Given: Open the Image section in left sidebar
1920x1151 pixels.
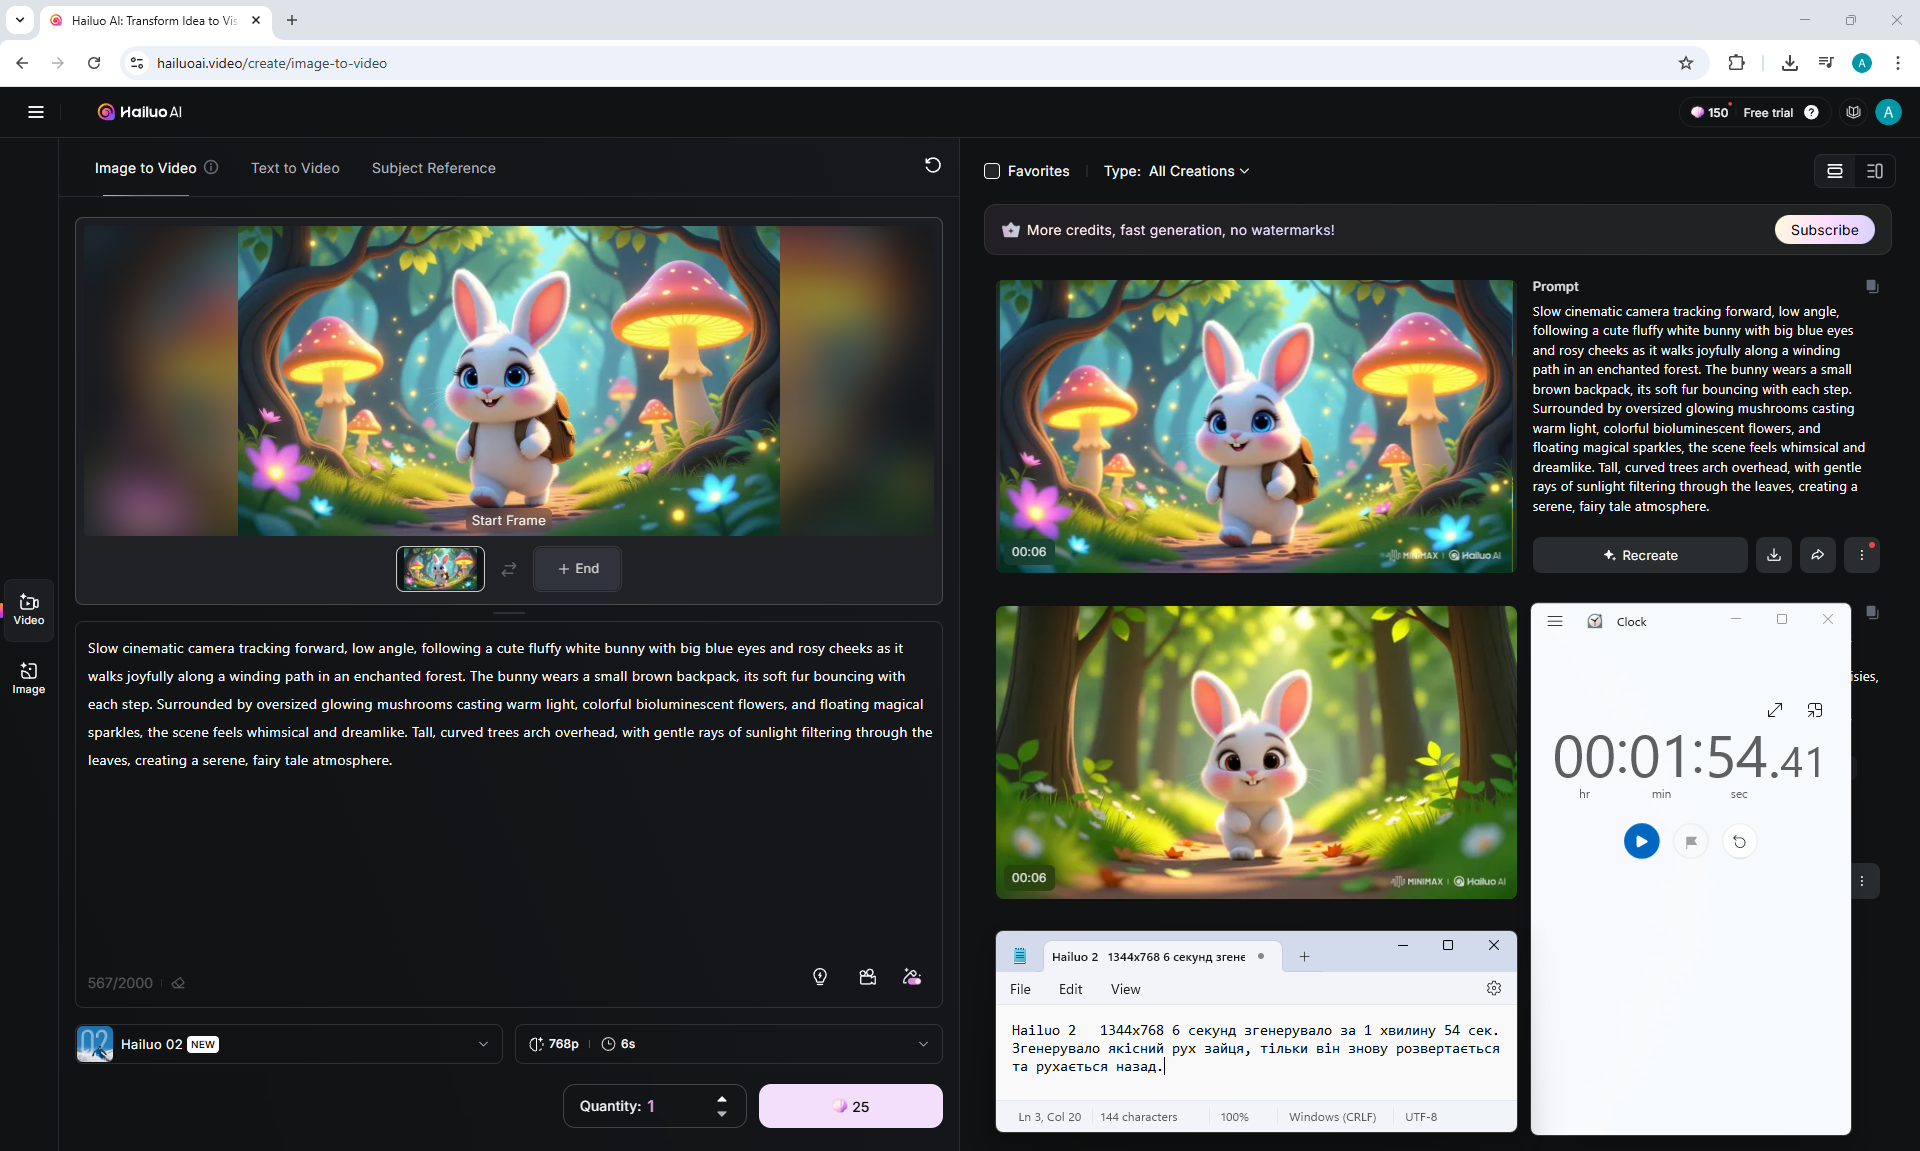Looking at the screenshot, I should [x=28, y=678].
